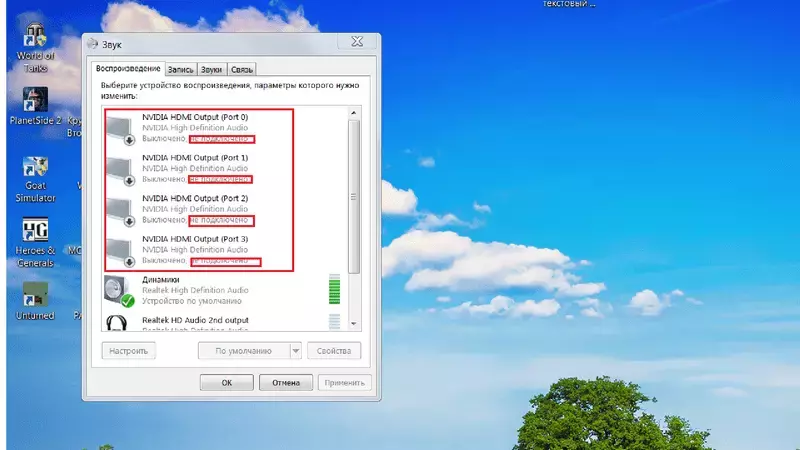
Task: Click the speaker icon in Звук title bar
Action: [92, 44]
